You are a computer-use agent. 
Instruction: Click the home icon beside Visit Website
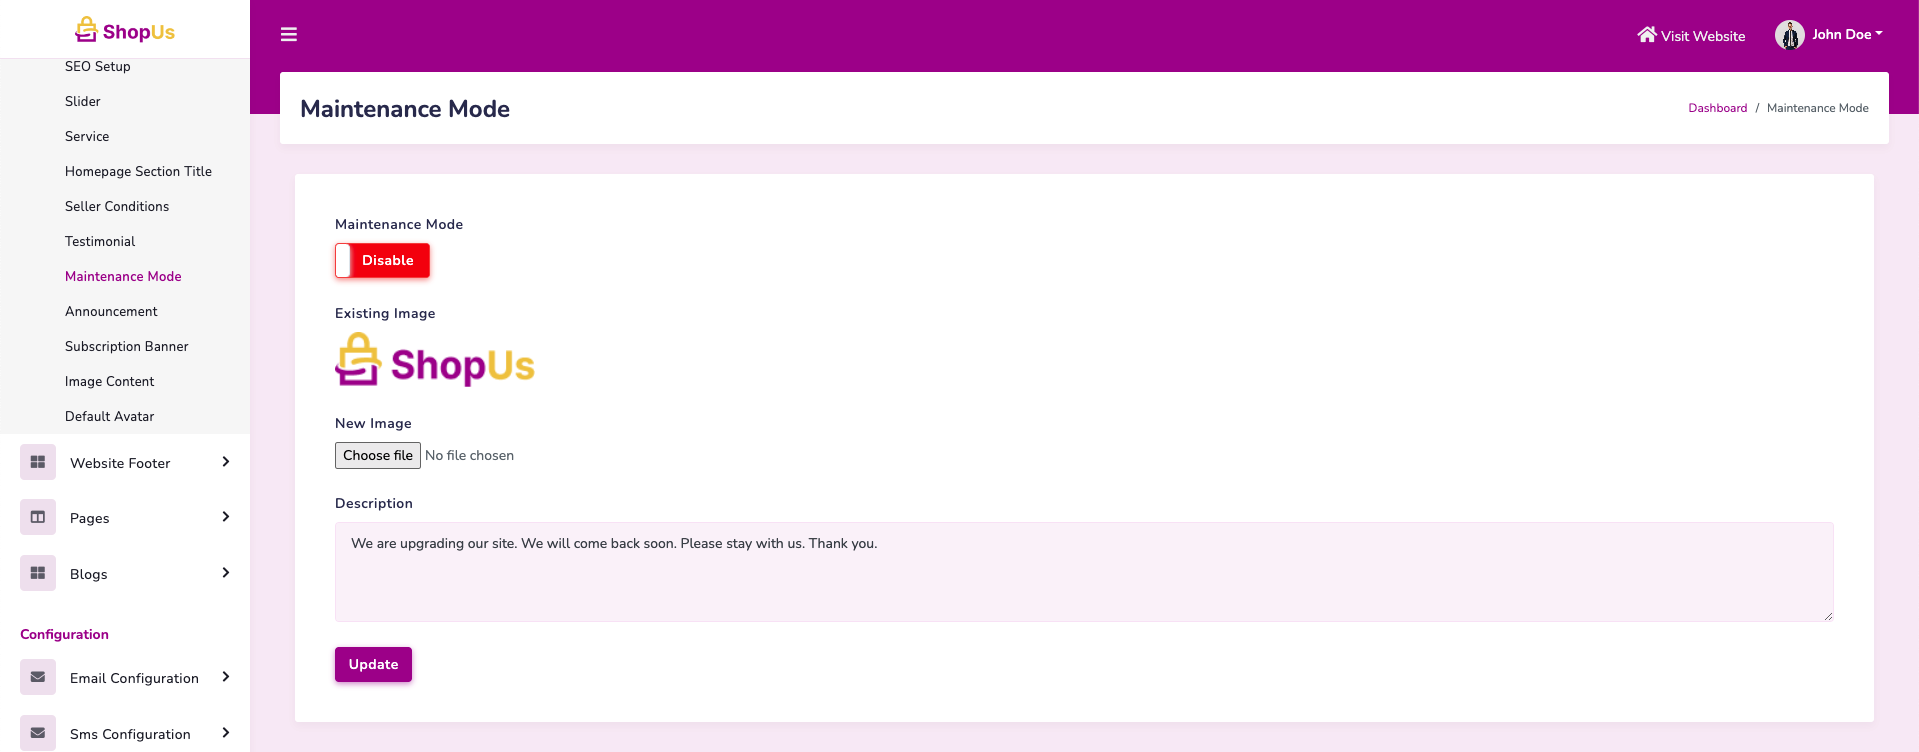pyautogui.click(x=1646, y=35)
